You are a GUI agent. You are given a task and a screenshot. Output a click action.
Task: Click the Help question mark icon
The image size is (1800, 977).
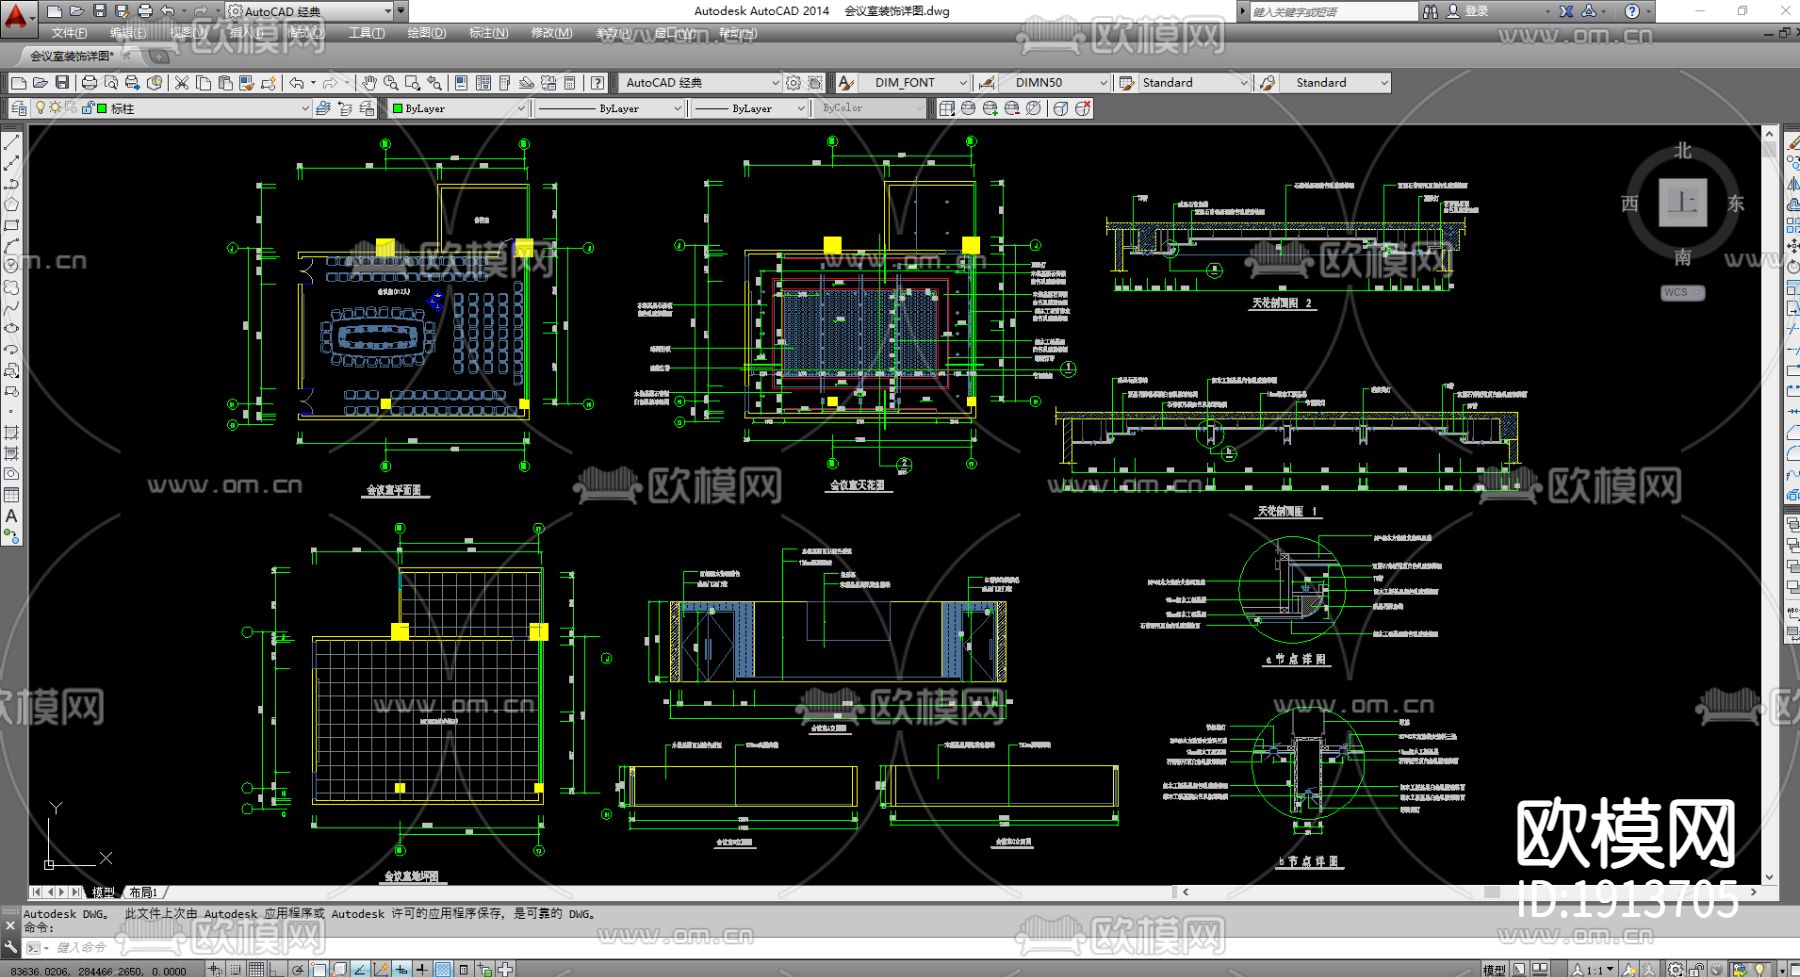coord(597,83)
